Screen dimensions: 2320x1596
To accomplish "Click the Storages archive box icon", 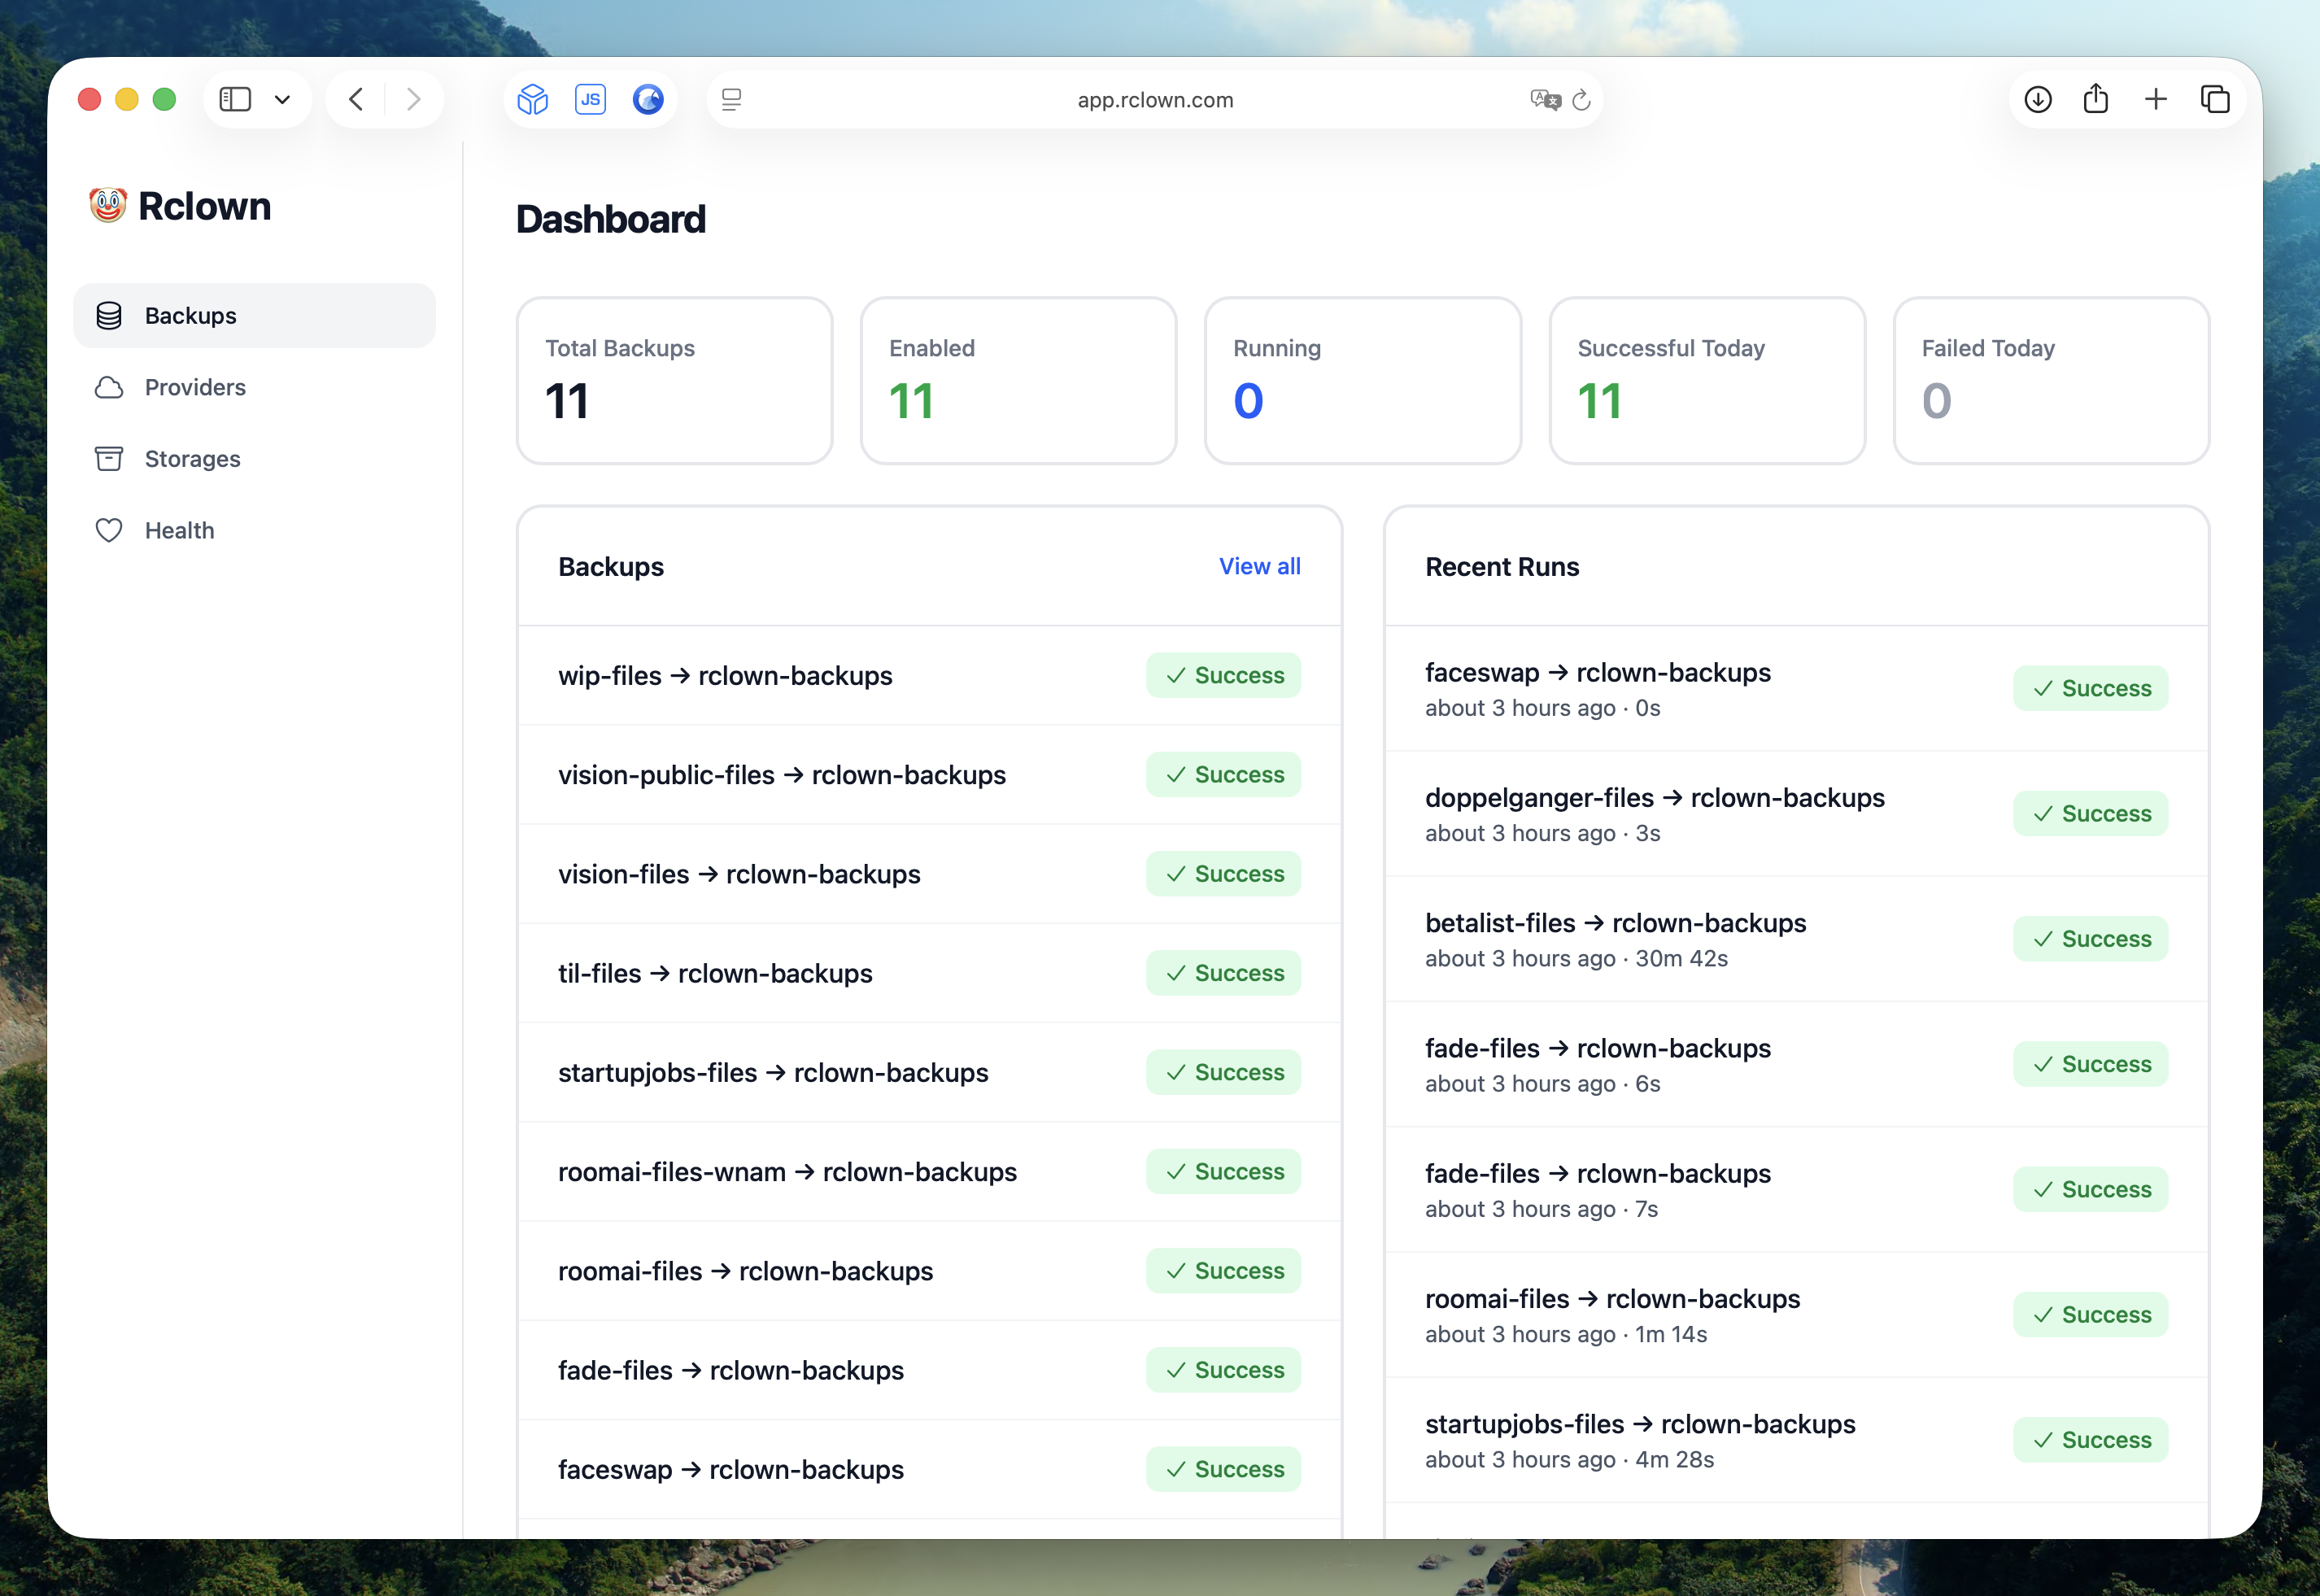I will [109, 459].
